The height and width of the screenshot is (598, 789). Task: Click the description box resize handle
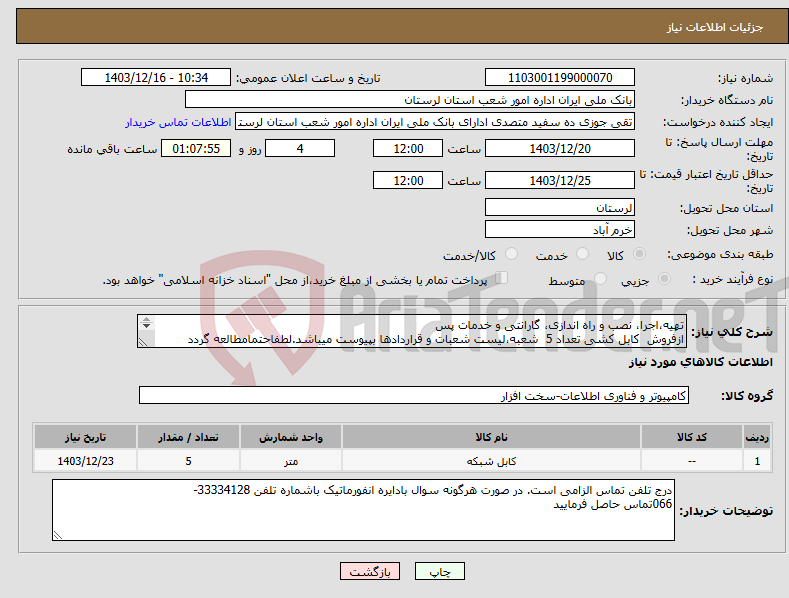click(143, 342)
